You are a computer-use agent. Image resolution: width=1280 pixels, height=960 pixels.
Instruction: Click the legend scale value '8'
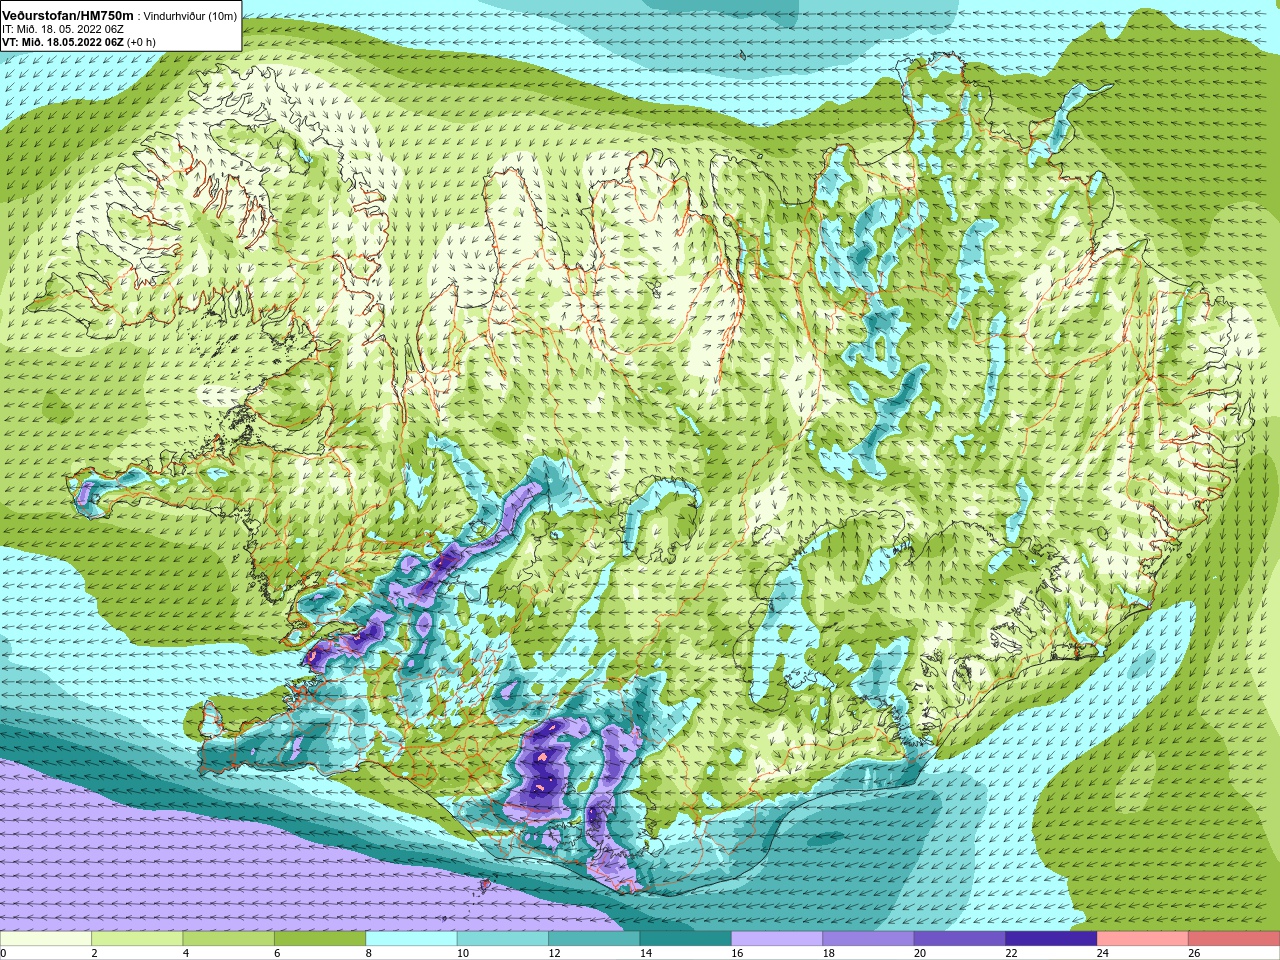click(369, 954)
